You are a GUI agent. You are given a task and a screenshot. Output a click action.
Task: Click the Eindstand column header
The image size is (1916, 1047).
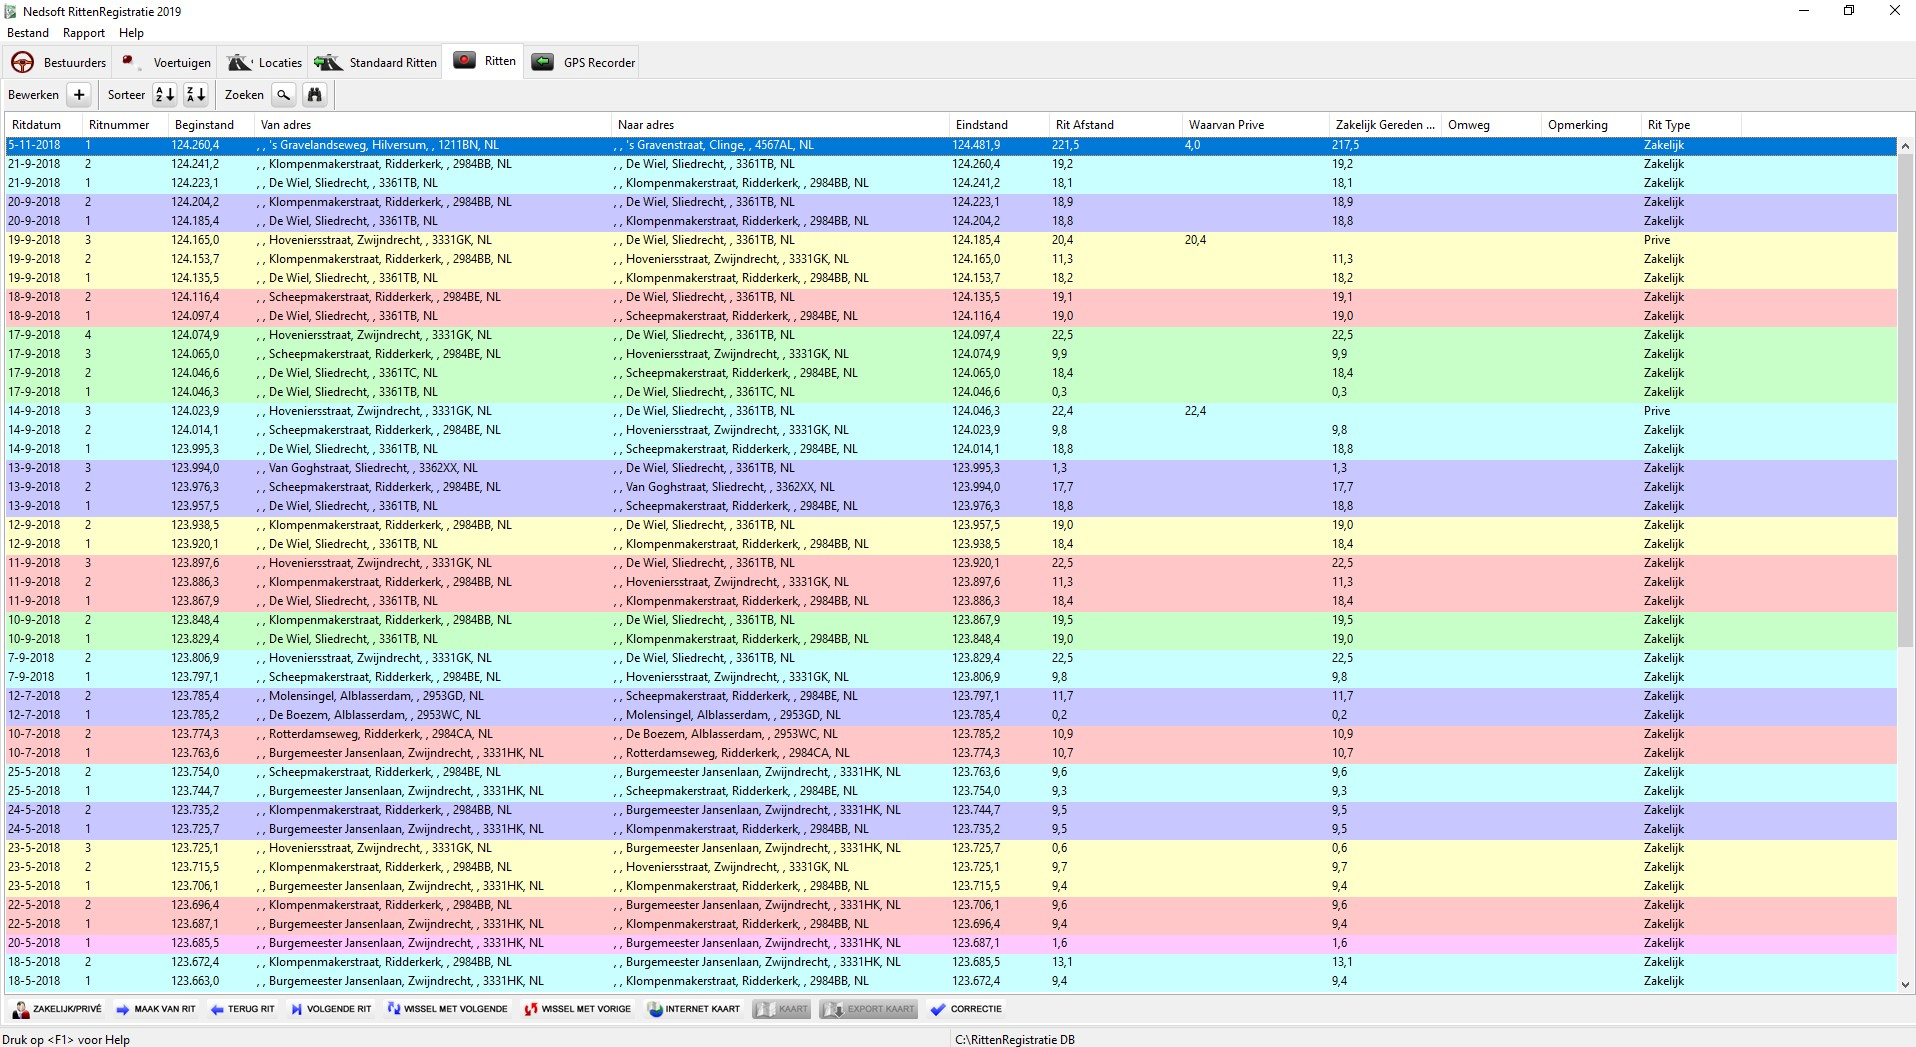(999, 125)
